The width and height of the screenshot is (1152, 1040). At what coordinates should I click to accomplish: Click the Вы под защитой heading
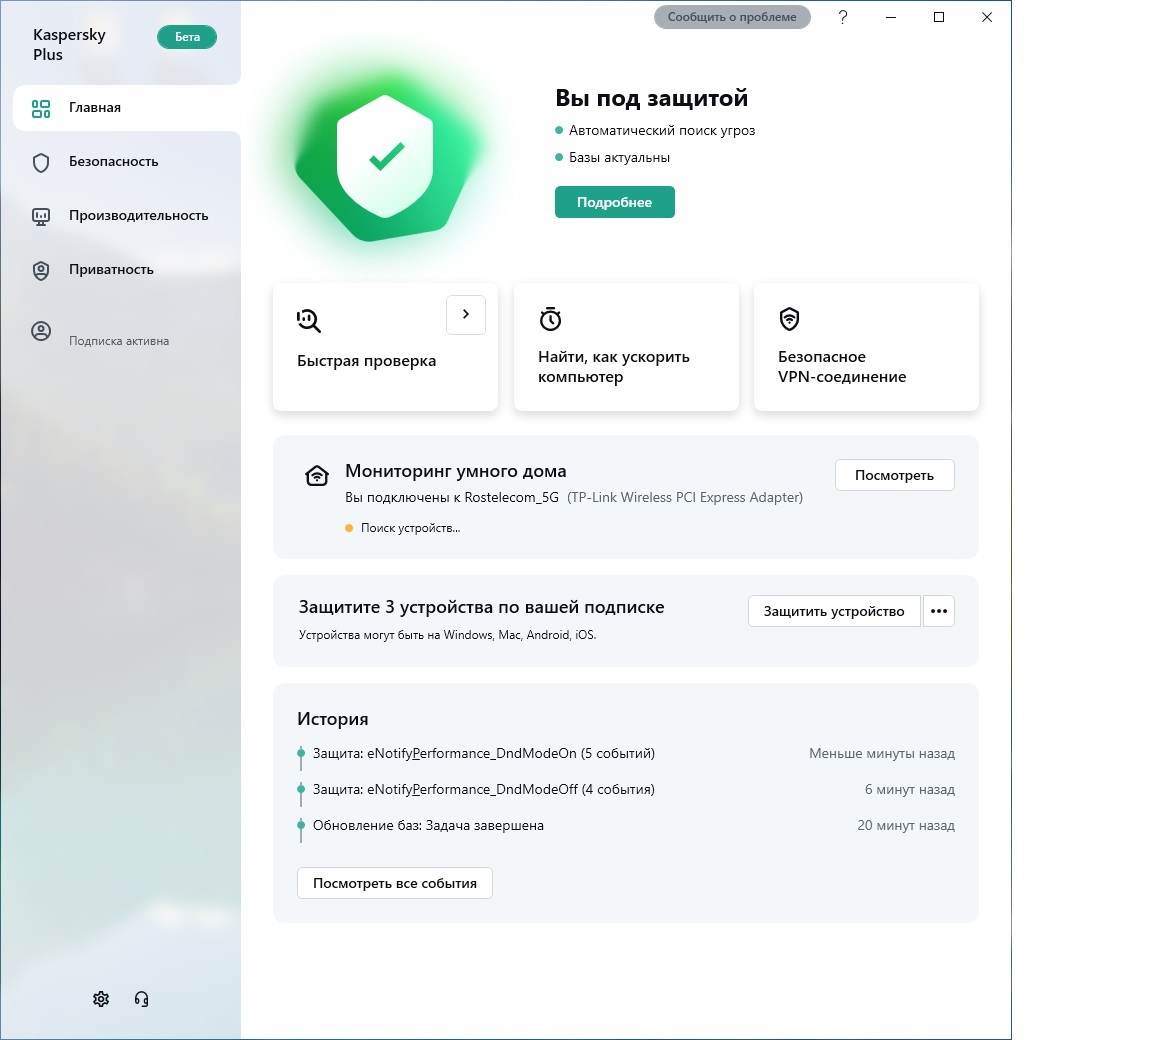coord(651,98)
